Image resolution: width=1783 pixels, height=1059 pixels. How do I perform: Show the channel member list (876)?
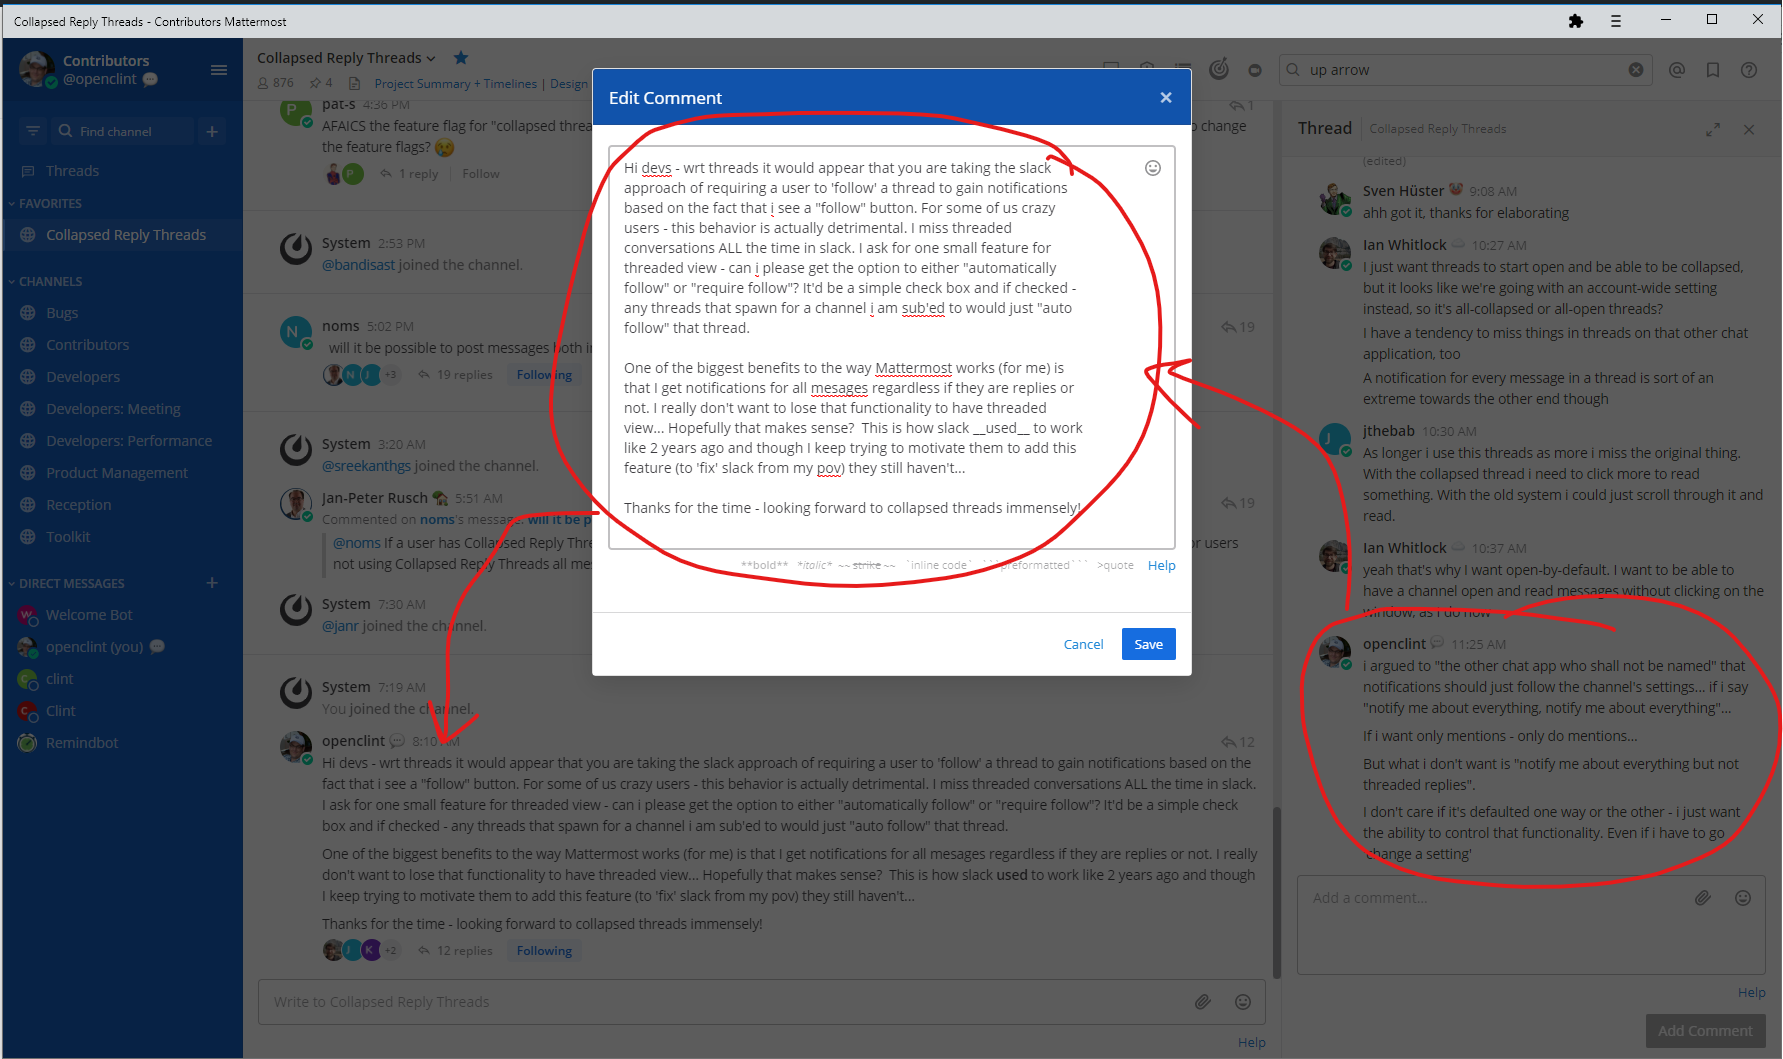275,82
